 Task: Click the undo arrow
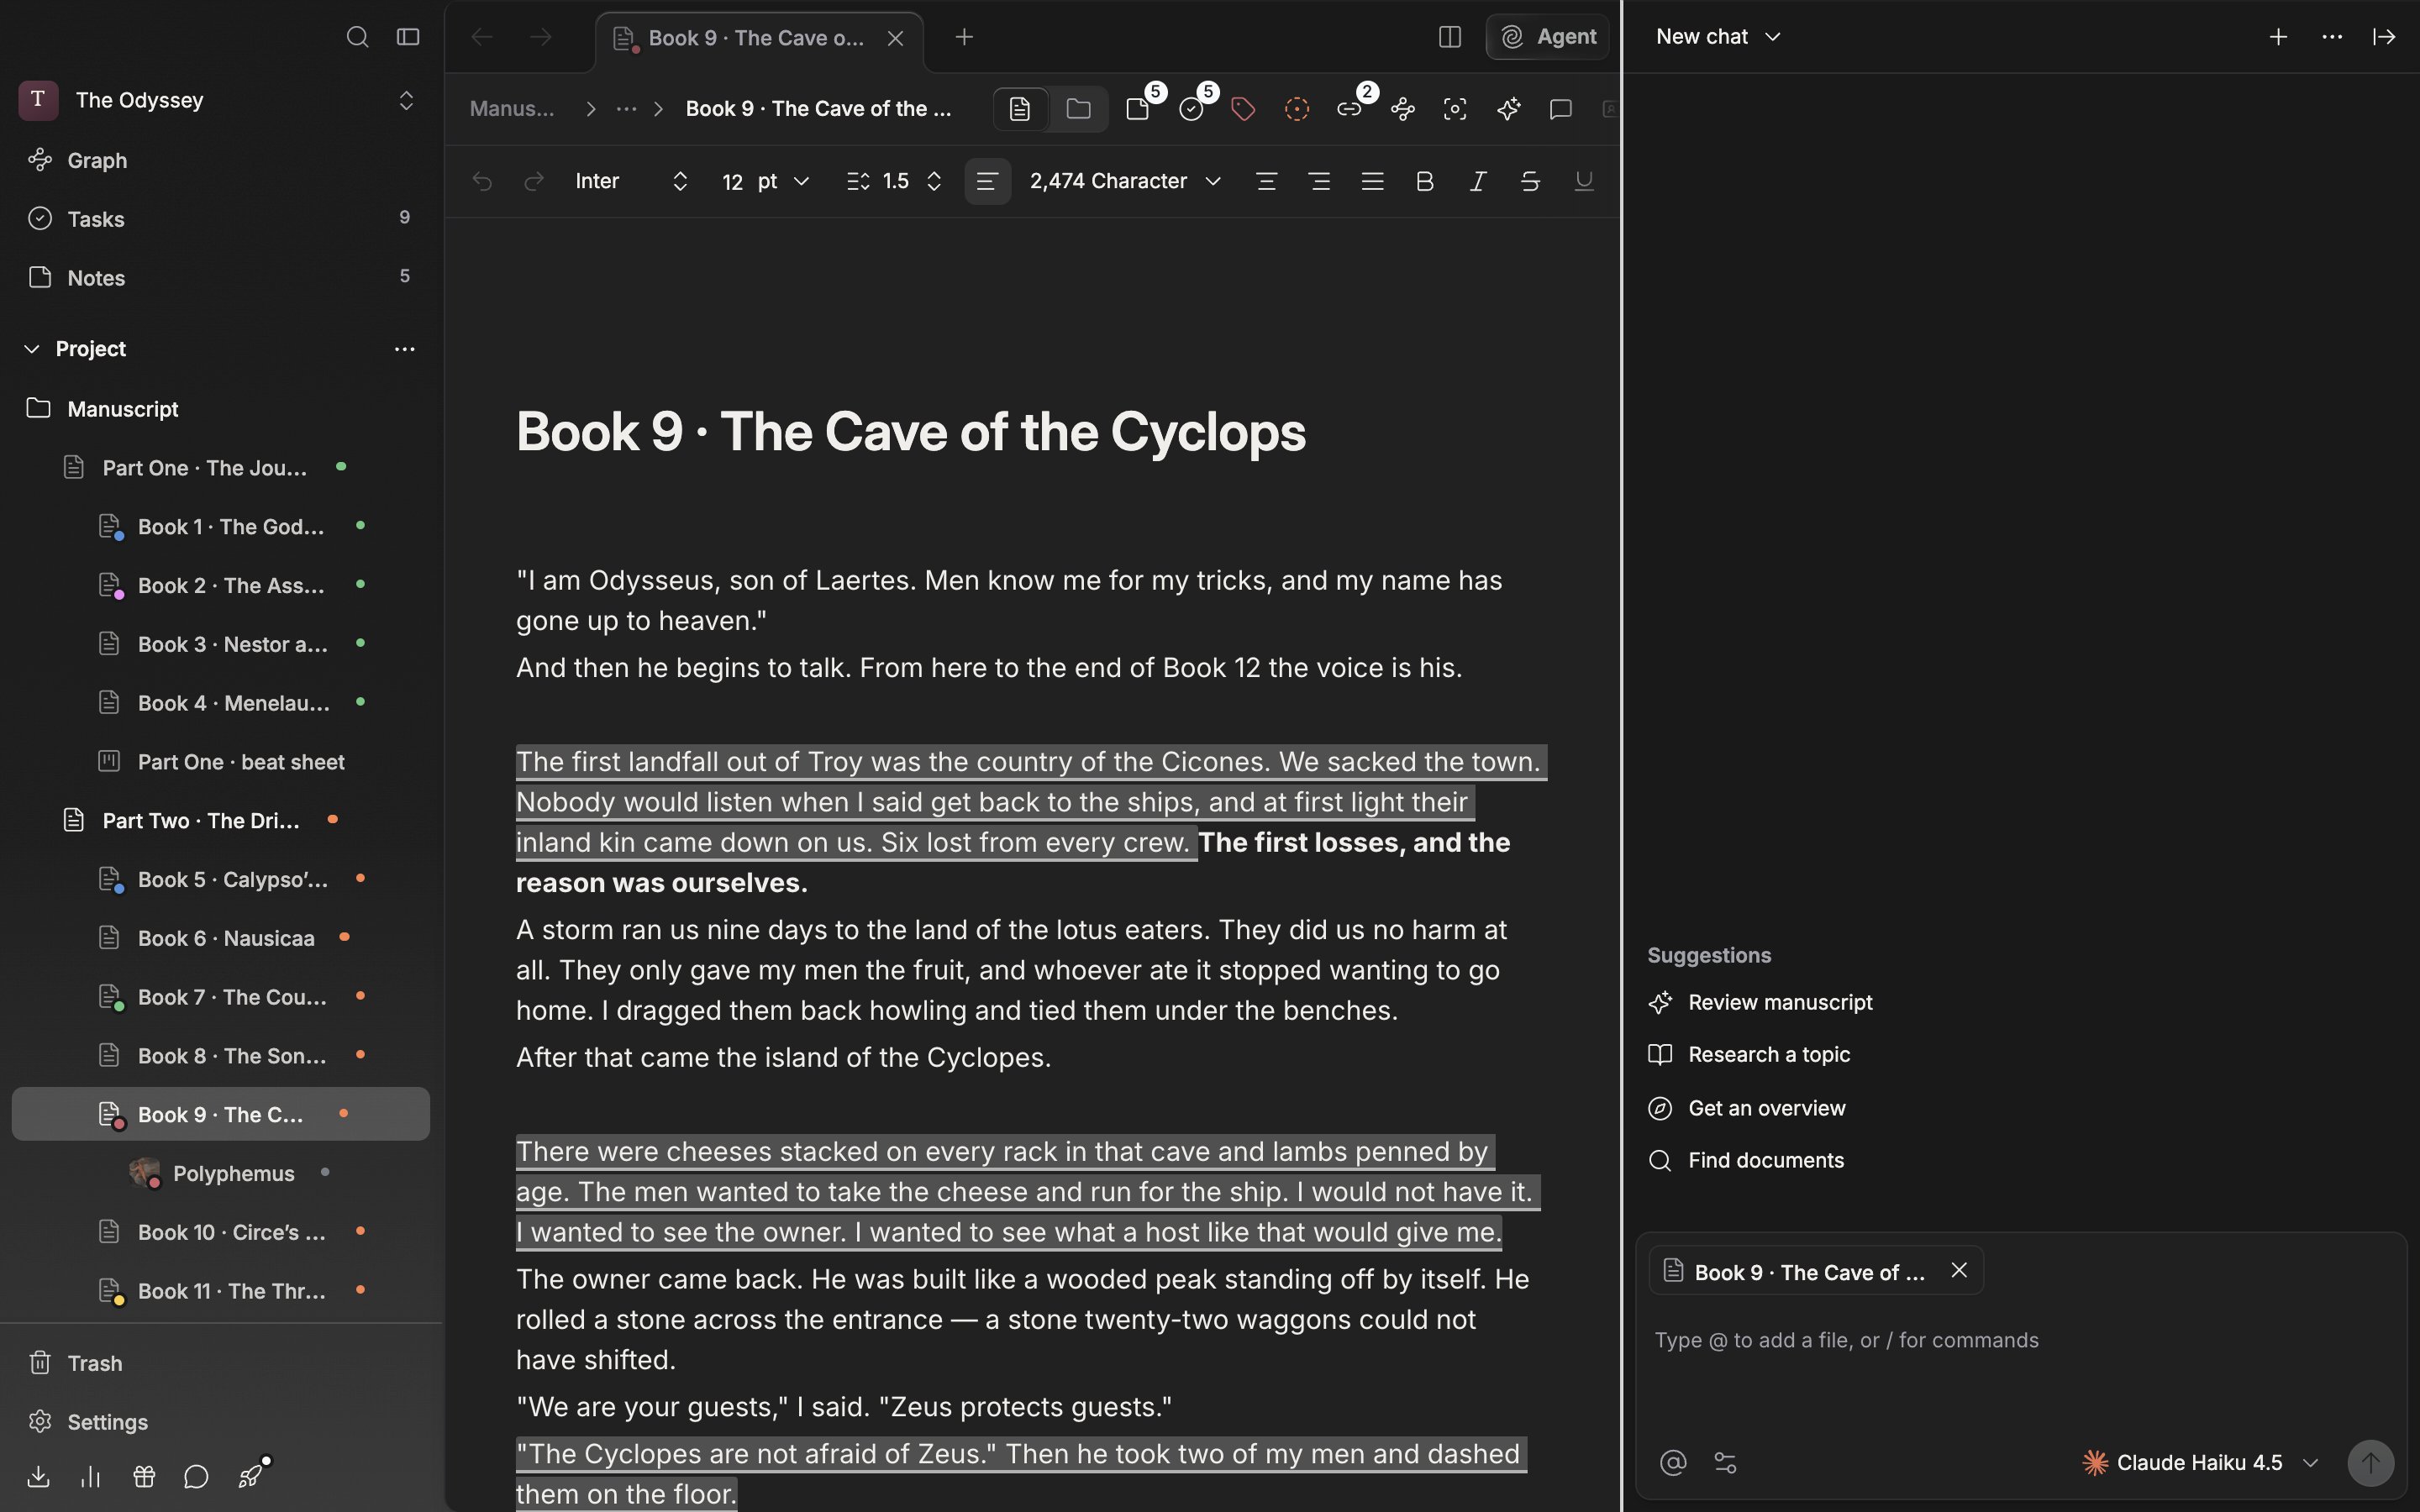click(x=482, y=181)
